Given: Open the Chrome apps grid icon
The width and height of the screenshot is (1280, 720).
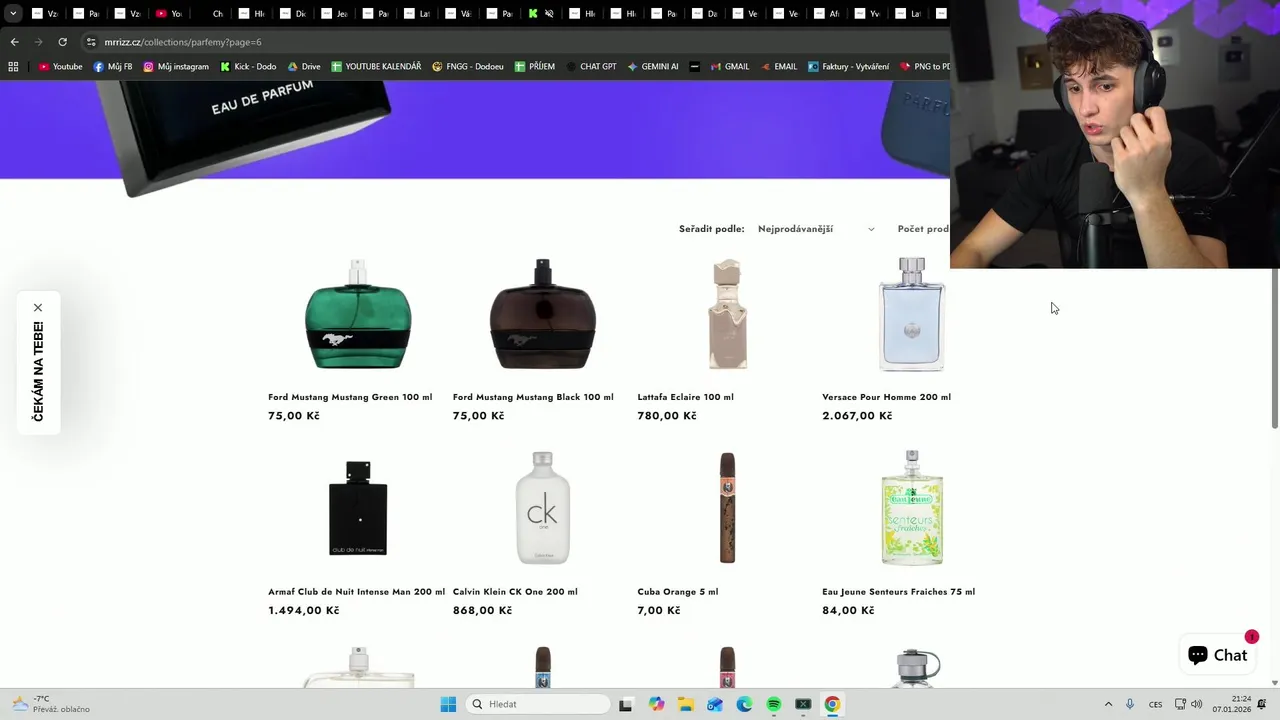Looking at the screenshot, I should point(13,67).
